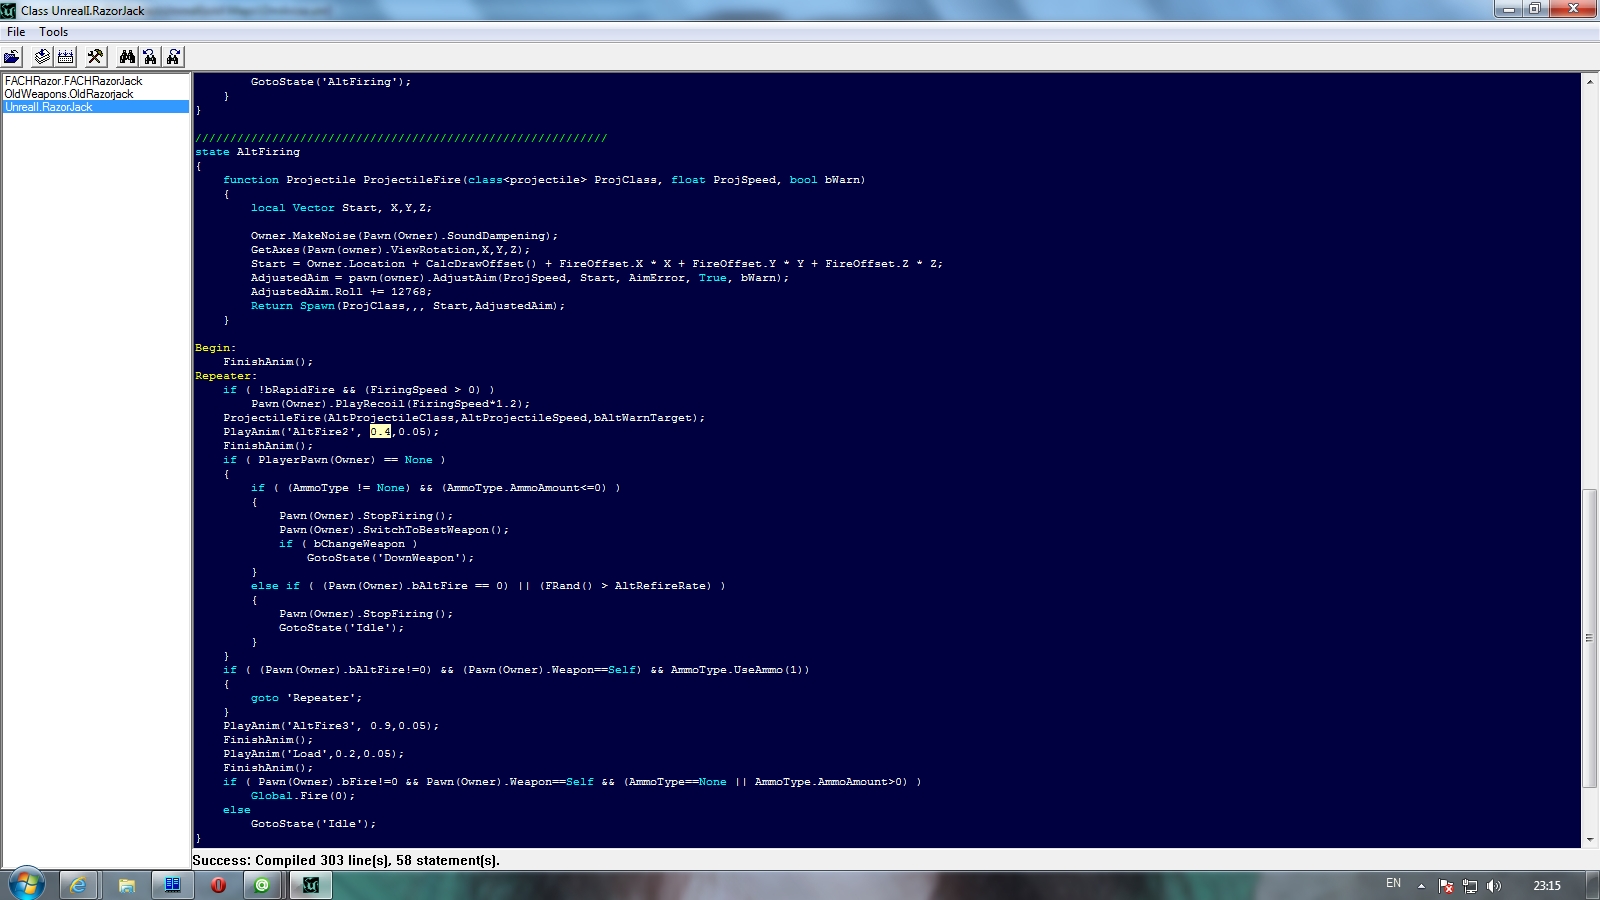
Task: Click the compile all scripts icon
Action: coord(66,57)
